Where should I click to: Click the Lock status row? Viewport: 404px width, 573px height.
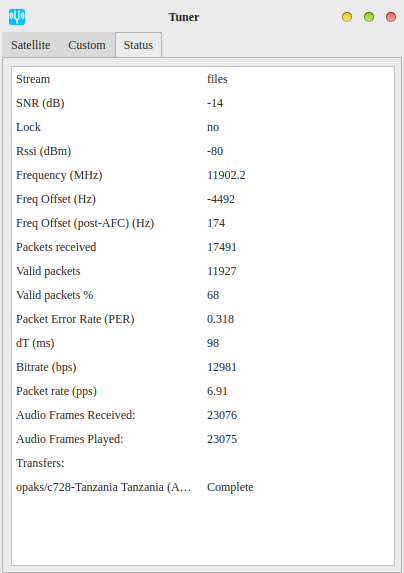[x=203, y=127]
